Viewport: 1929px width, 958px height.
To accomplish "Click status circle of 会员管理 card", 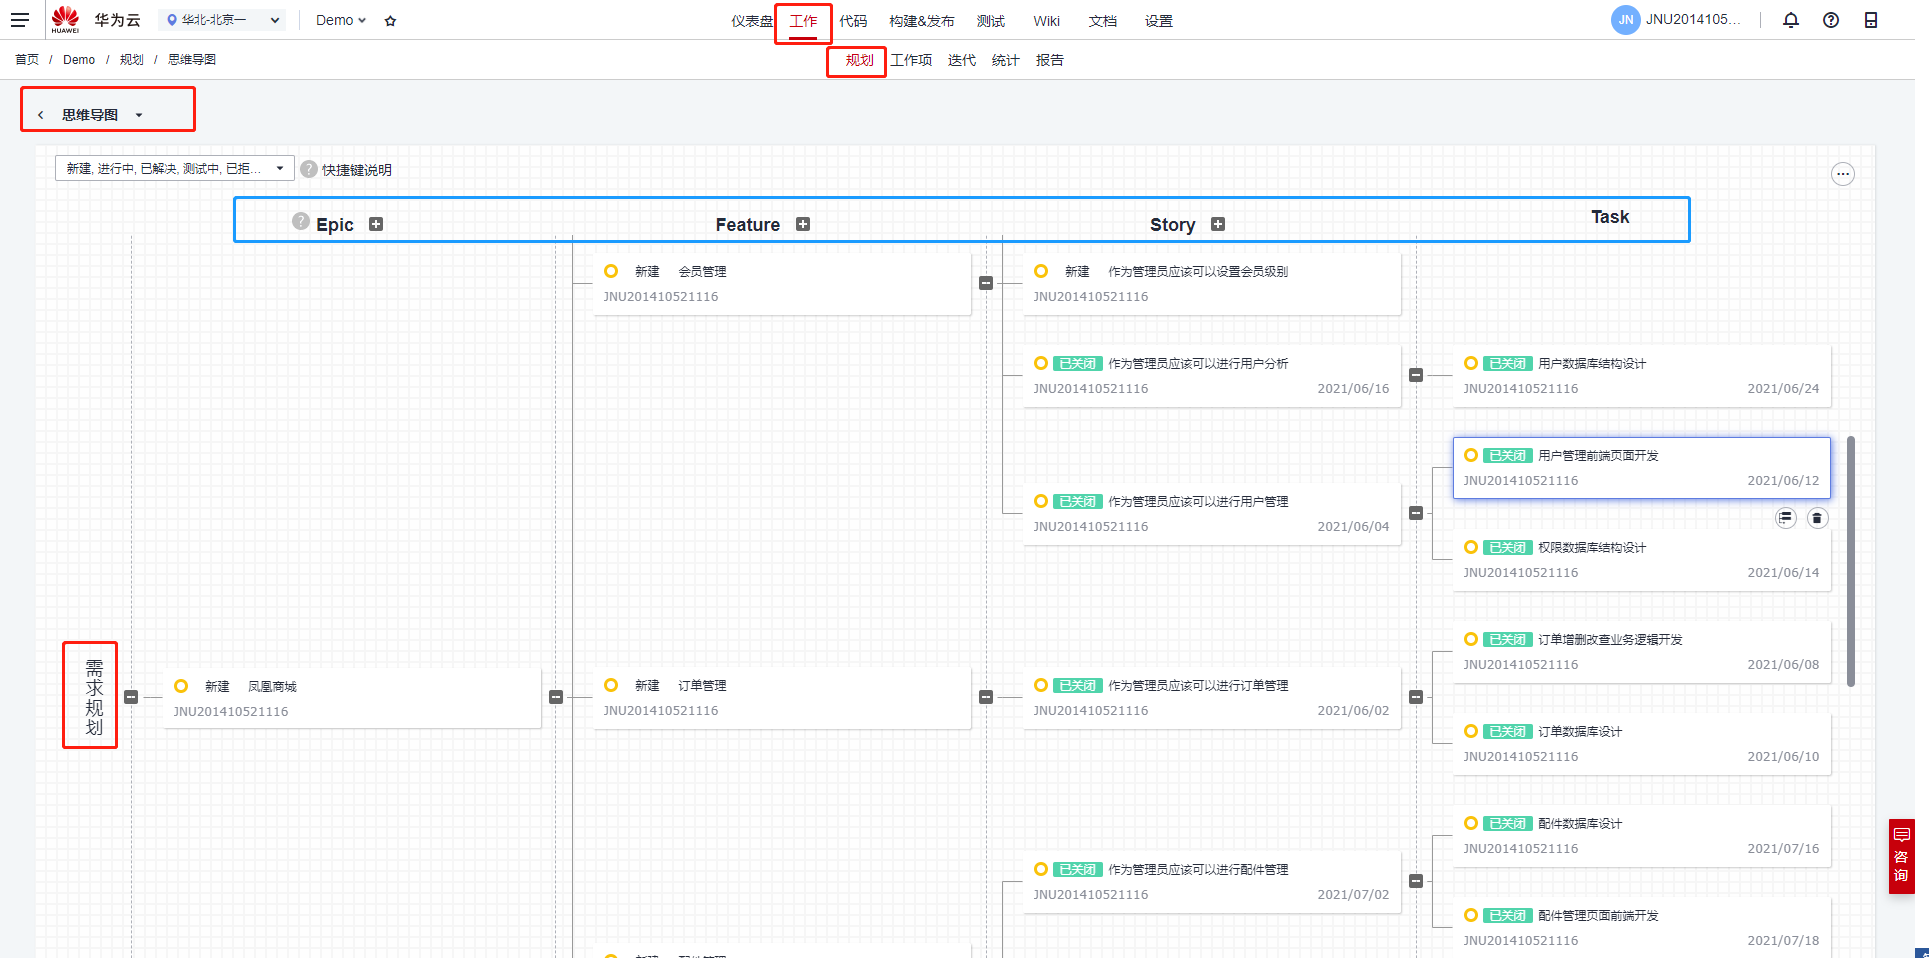I will 610,271.
